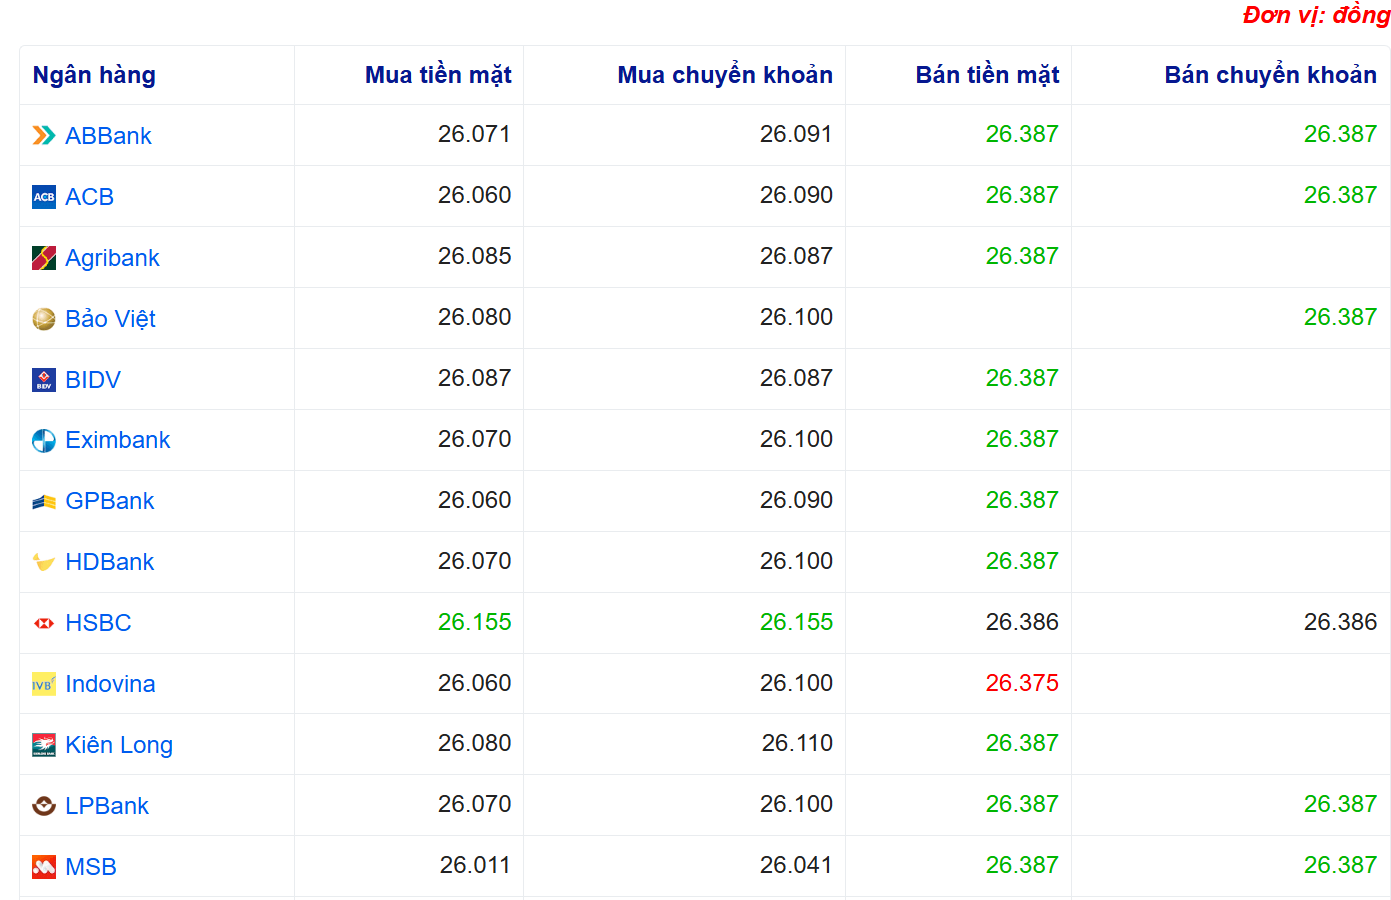Image resolution: width=1391 pixels, height=900 pixels.
Task: Click the ACB bank logo icon
Action: pos(43,197)
